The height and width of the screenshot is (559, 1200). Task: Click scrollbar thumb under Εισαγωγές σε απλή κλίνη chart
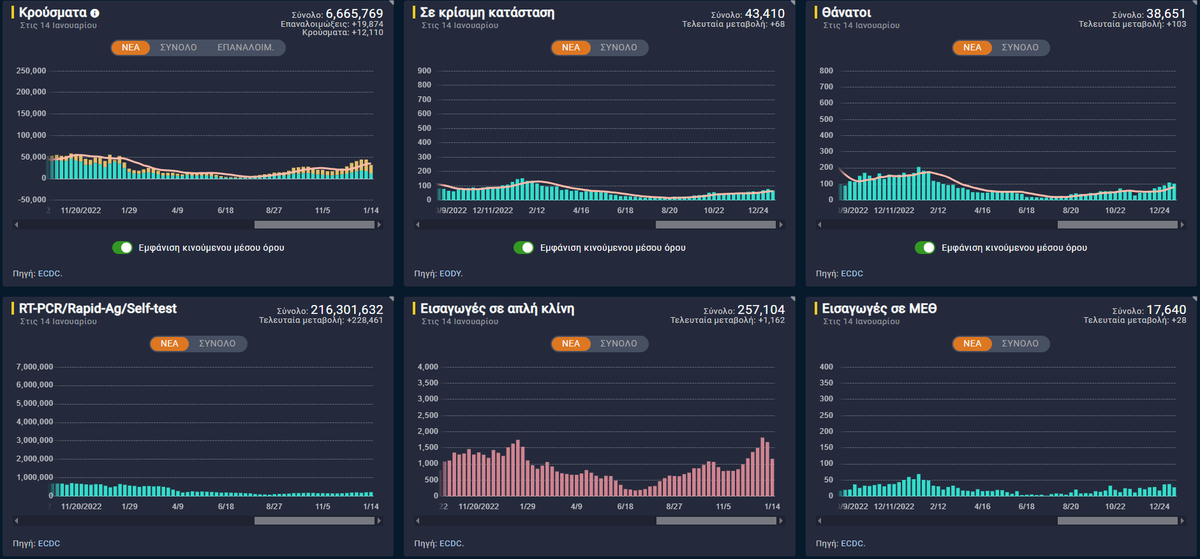714,521
